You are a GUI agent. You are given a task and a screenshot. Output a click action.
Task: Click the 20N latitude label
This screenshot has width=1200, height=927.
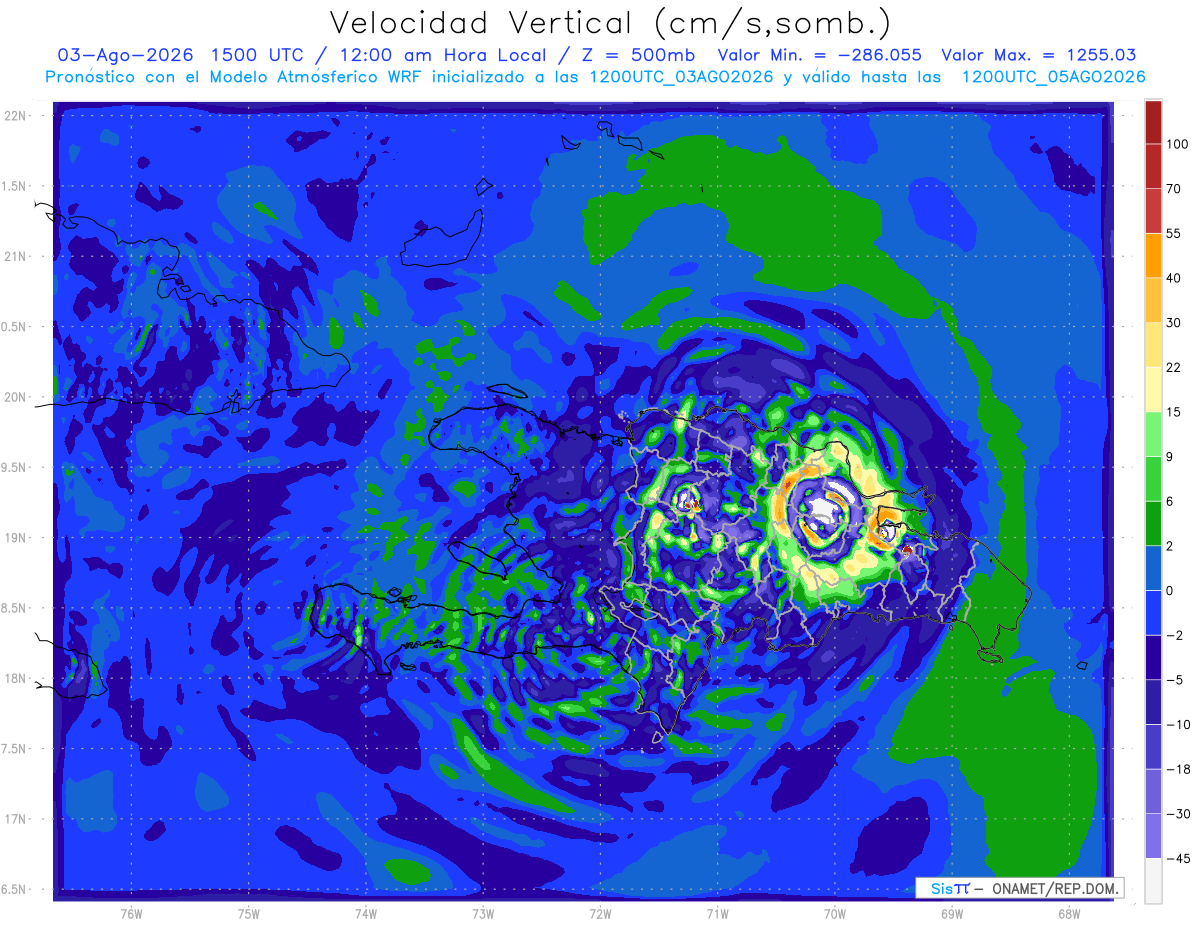16,397
